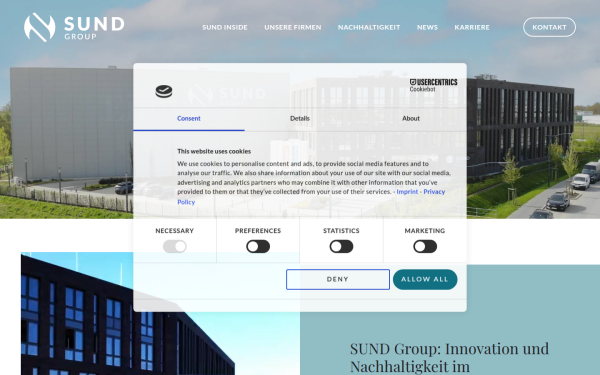This screenshot has height=375, width=600.
Task: Click the blue-windowed building photo thumbnail
Action: click(160, 313)
